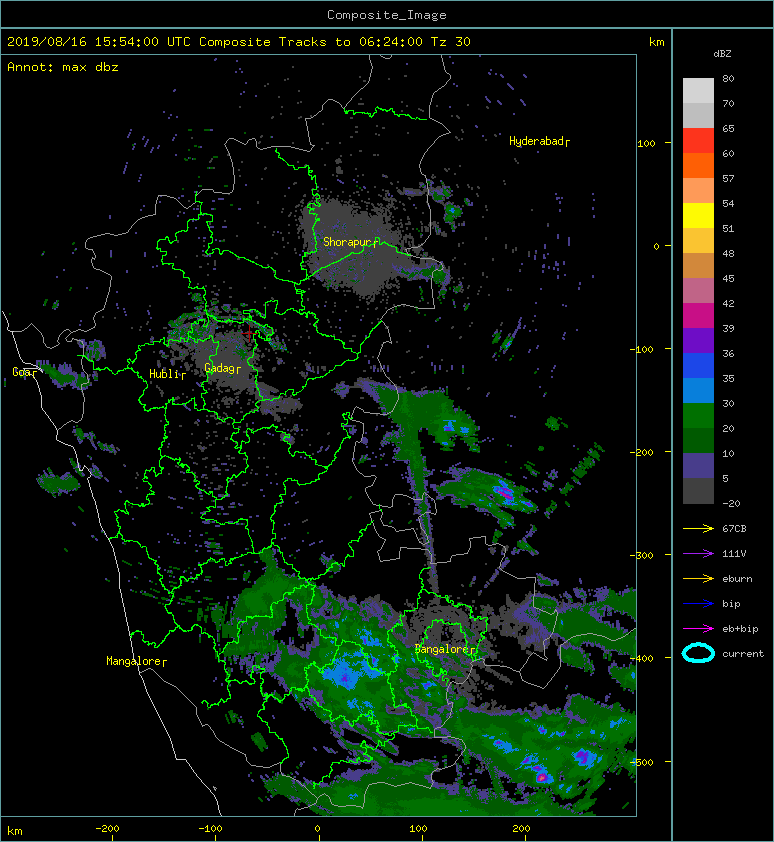Click the 80 value on dBZ scale
This screenshot has height=842, width=774.
[728, 78]
